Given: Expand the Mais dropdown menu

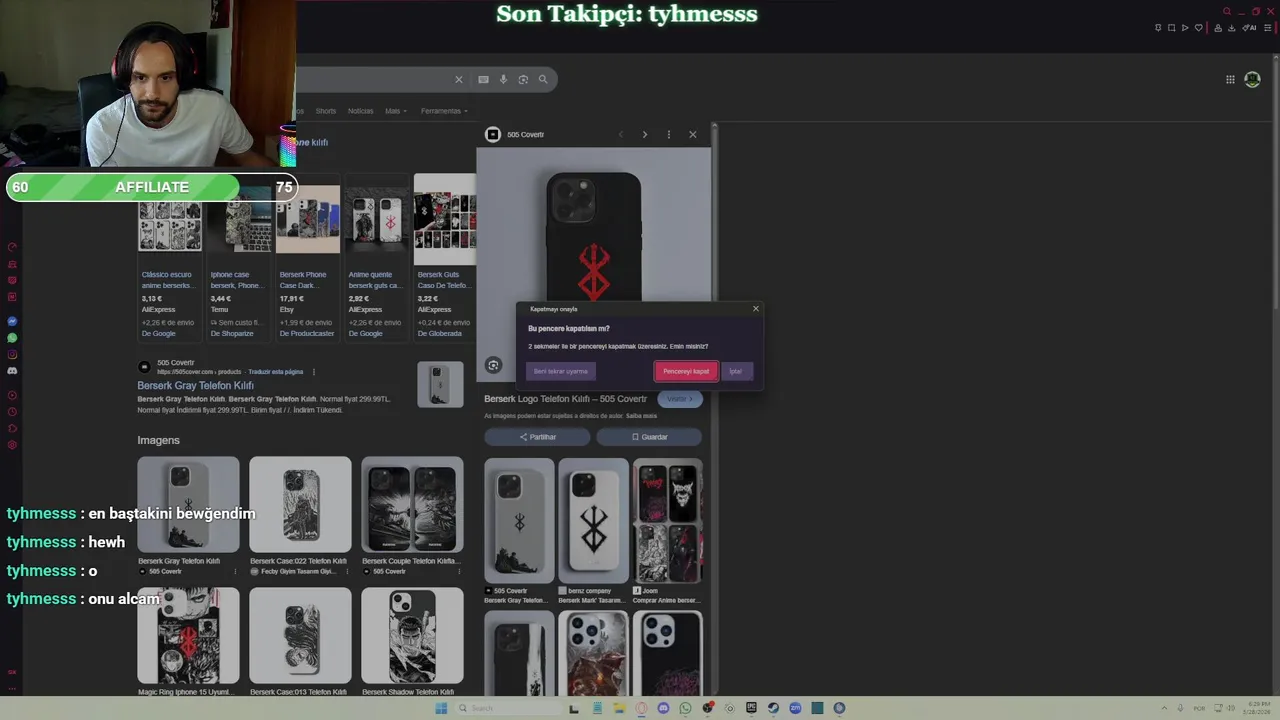Looking at the screenshot, I should point(396,111).
